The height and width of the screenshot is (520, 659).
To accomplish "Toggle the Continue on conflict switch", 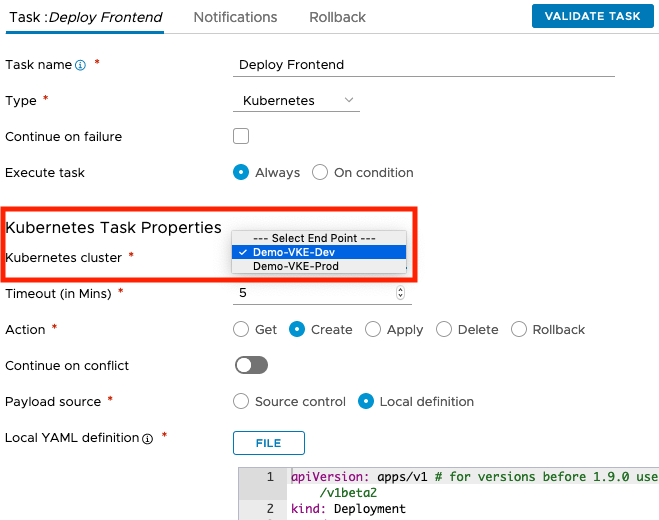I will coord(251,365).
